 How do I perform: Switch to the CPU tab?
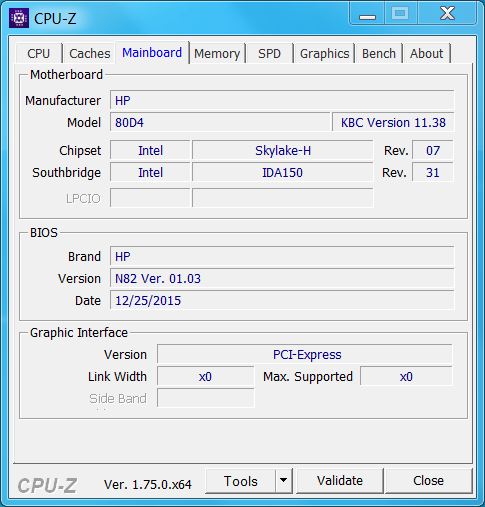[x=39, y=53]
